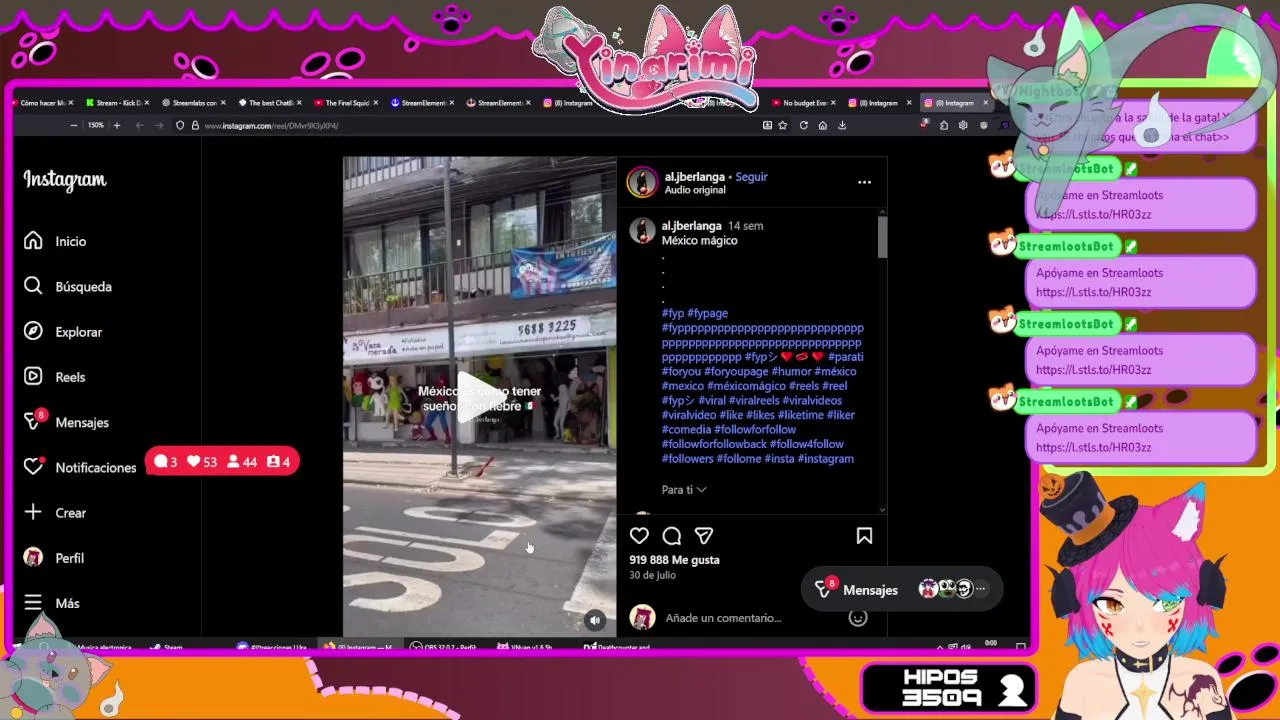Open the Más menu in the sidebar
1280x720 pixels.
click(x=52, y=603)
